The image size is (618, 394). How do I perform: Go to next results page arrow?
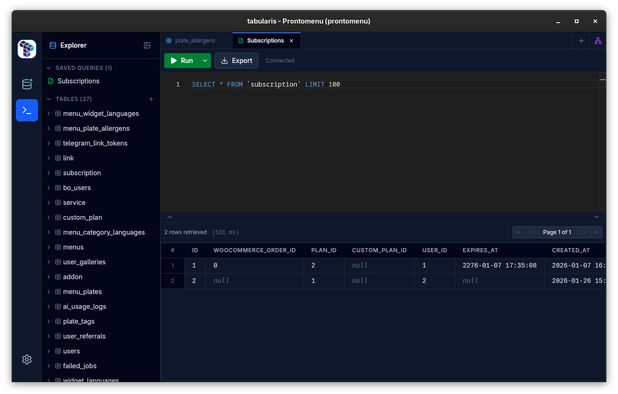(x=584, y=232)
